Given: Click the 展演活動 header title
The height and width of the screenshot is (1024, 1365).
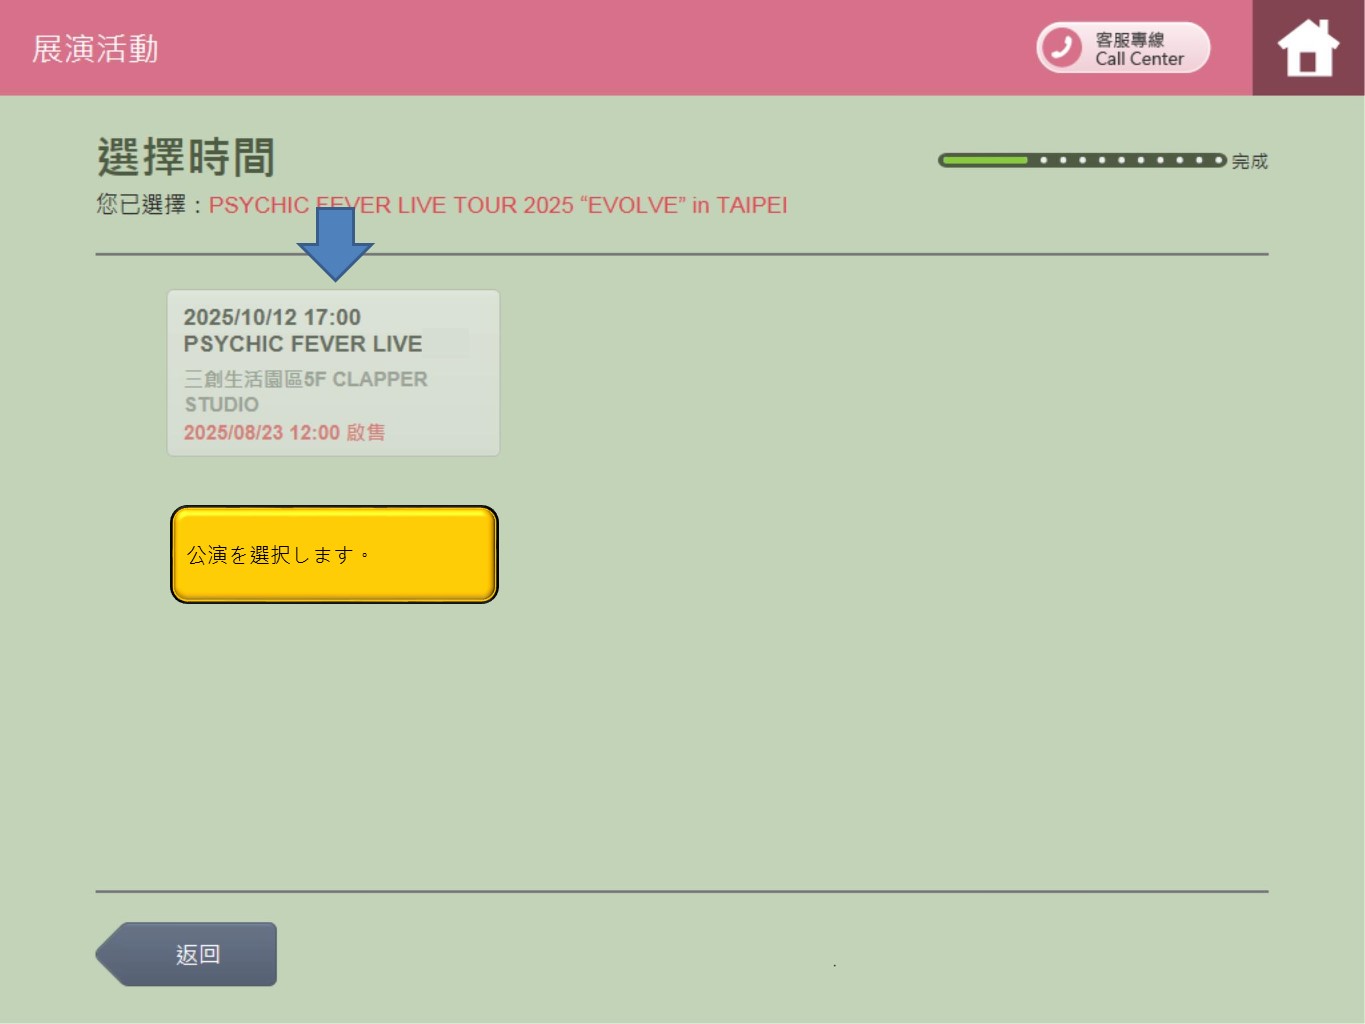Looking at the screenshot, I should click(x=95, y=49).
